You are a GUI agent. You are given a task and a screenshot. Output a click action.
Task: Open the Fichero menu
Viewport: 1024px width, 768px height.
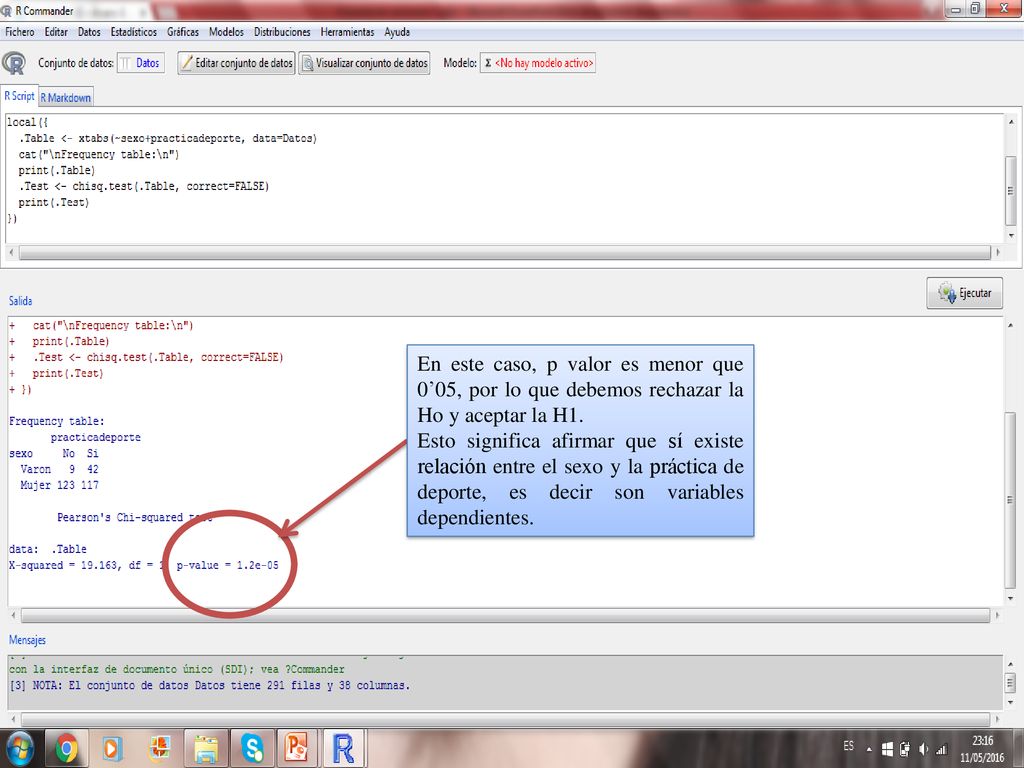tap(20, 31)
